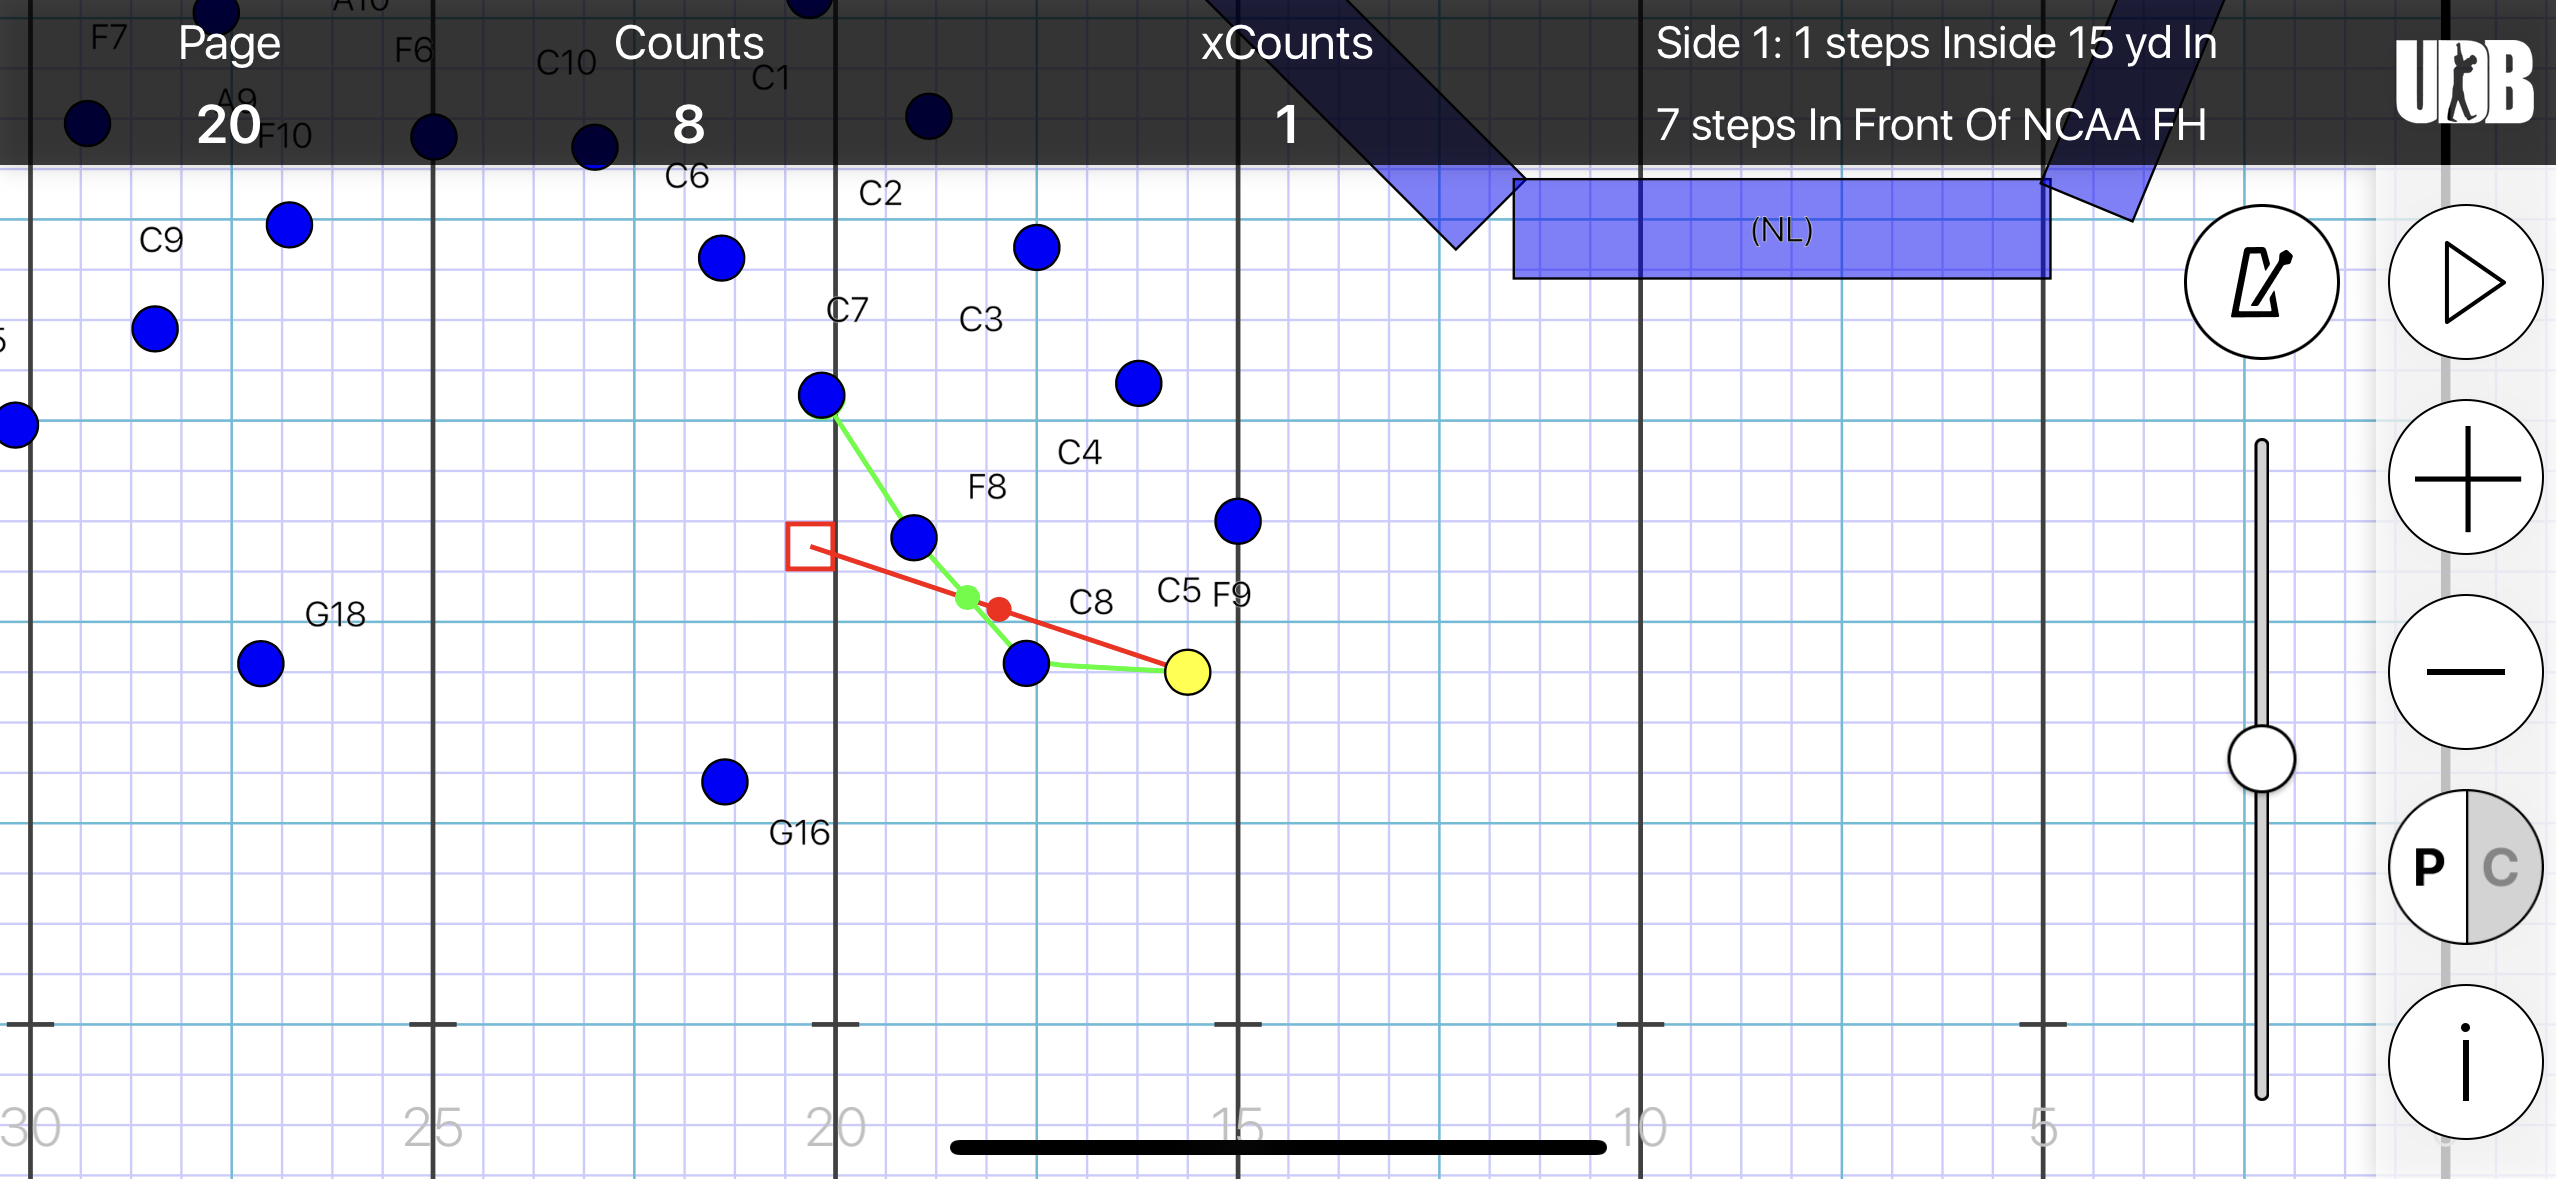
Task: Tap the UDB logo
Action: (x=2464, y=82)
